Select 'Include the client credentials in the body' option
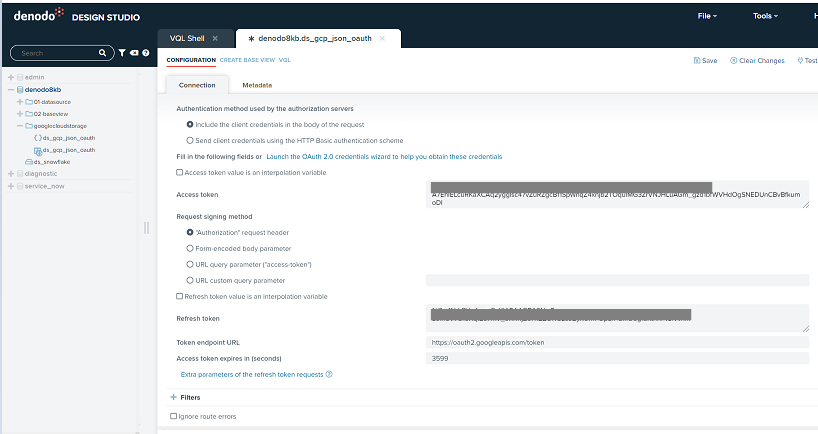 click(x=190, y=124)
